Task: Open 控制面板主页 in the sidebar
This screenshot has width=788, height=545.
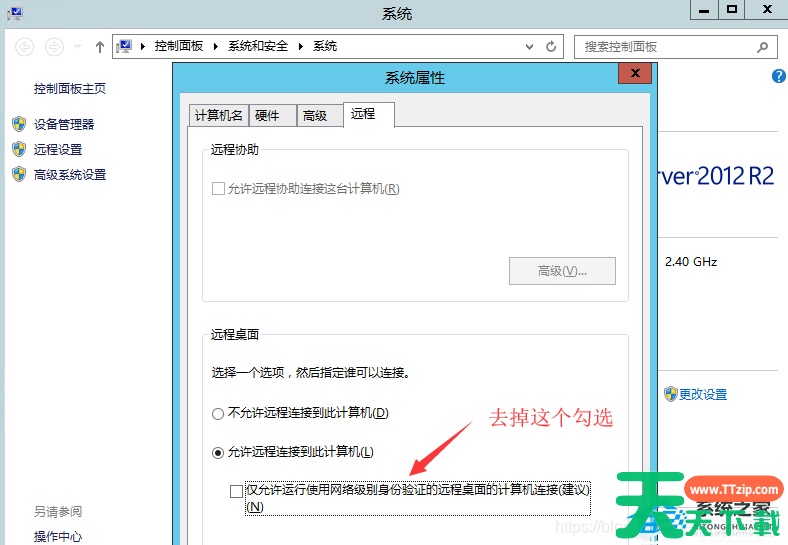Action: (x=70, y=89)
